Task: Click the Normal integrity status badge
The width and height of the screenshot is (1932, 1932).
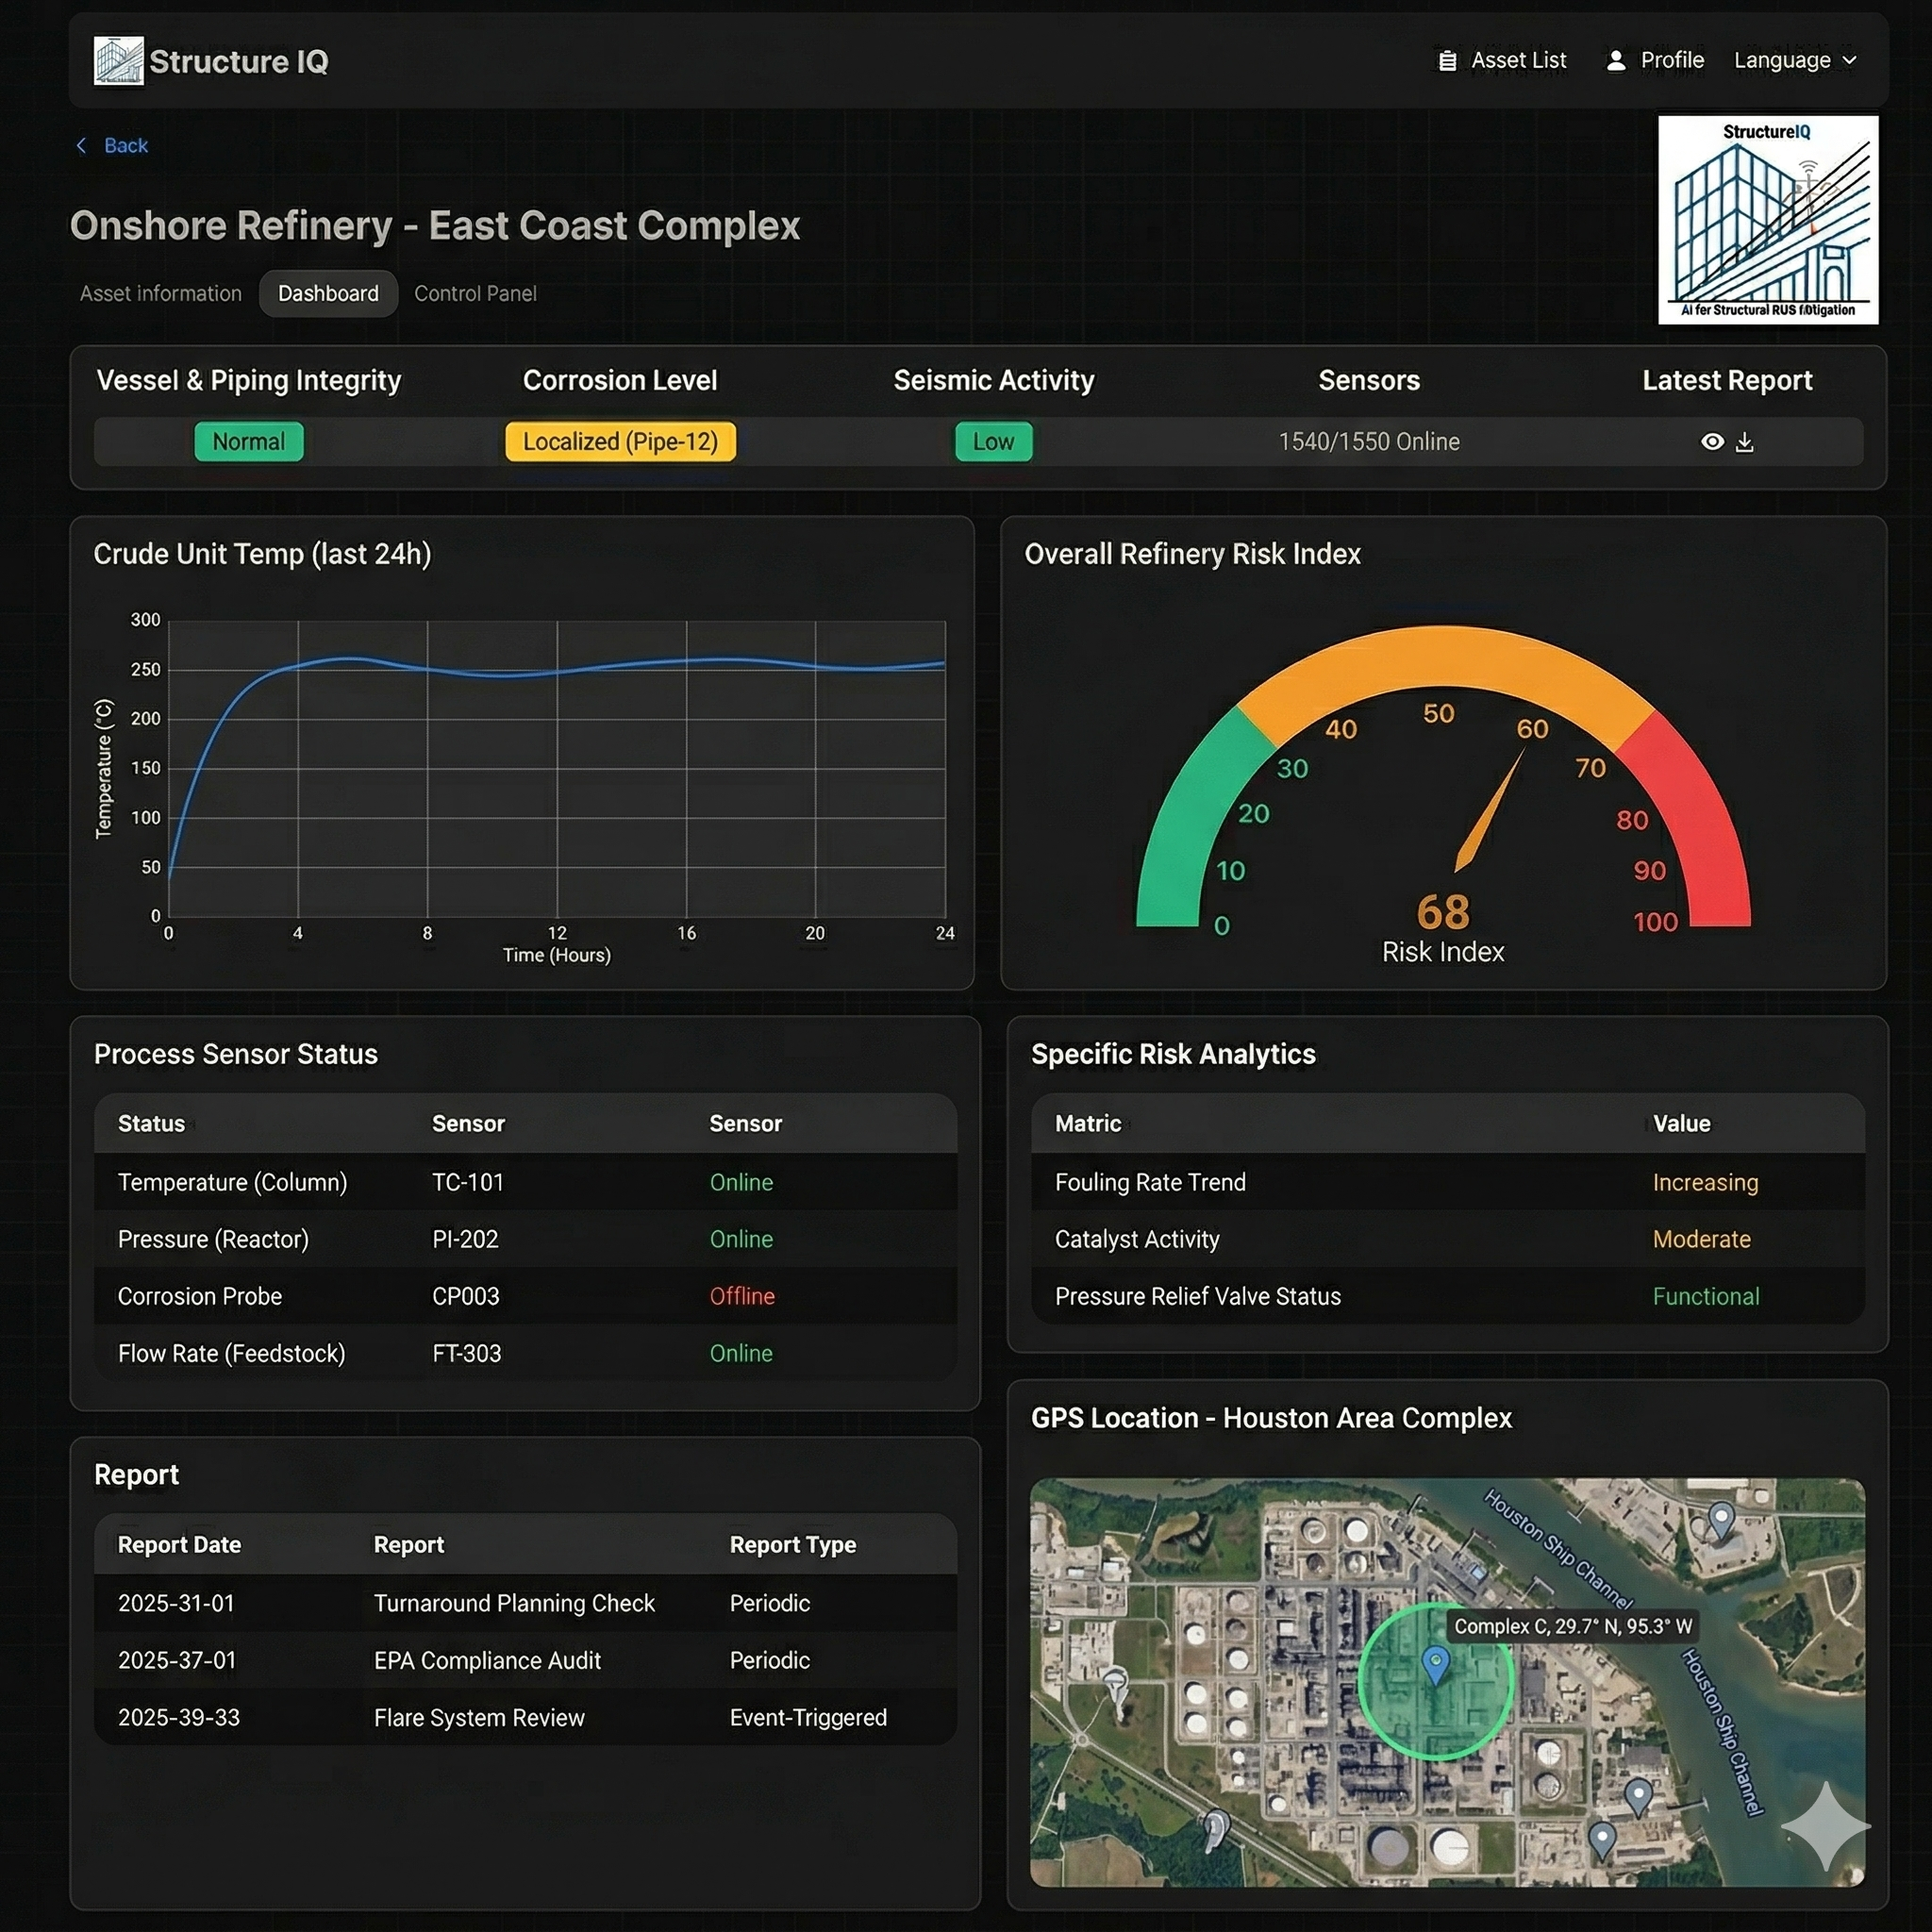Action: 248,442
